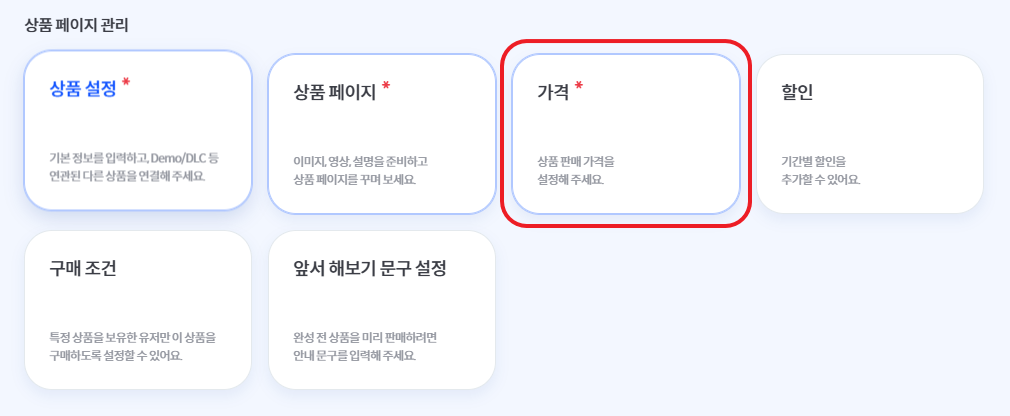Open the 할인 card
The height and width of the screenshot is (416, 1010).
click(x=870, y=134)
